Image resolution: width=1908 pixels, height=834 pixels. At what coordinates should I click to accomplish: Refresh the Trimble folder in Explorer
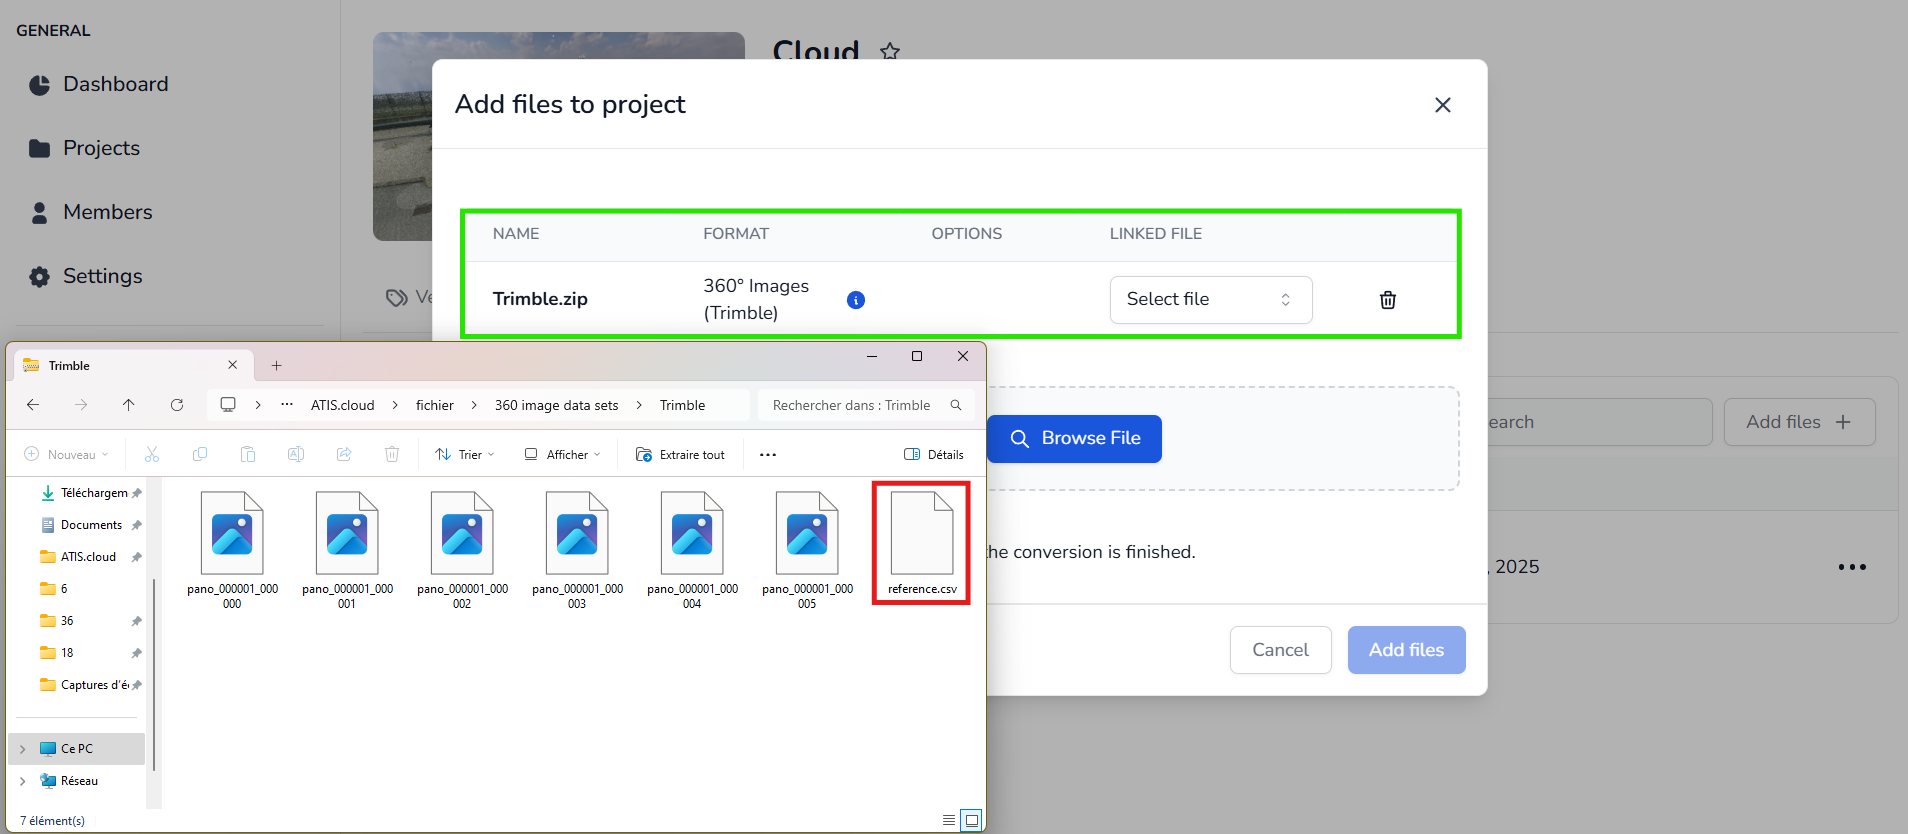coord(177,405)
